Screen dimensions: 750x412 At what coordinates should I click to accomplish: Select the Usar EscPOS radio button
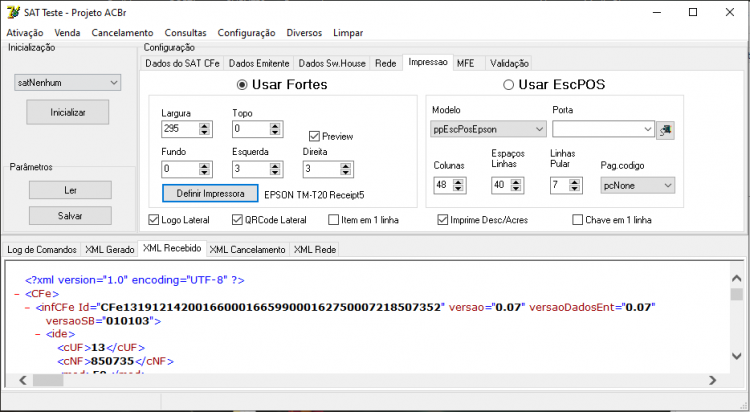click(508, 85)
